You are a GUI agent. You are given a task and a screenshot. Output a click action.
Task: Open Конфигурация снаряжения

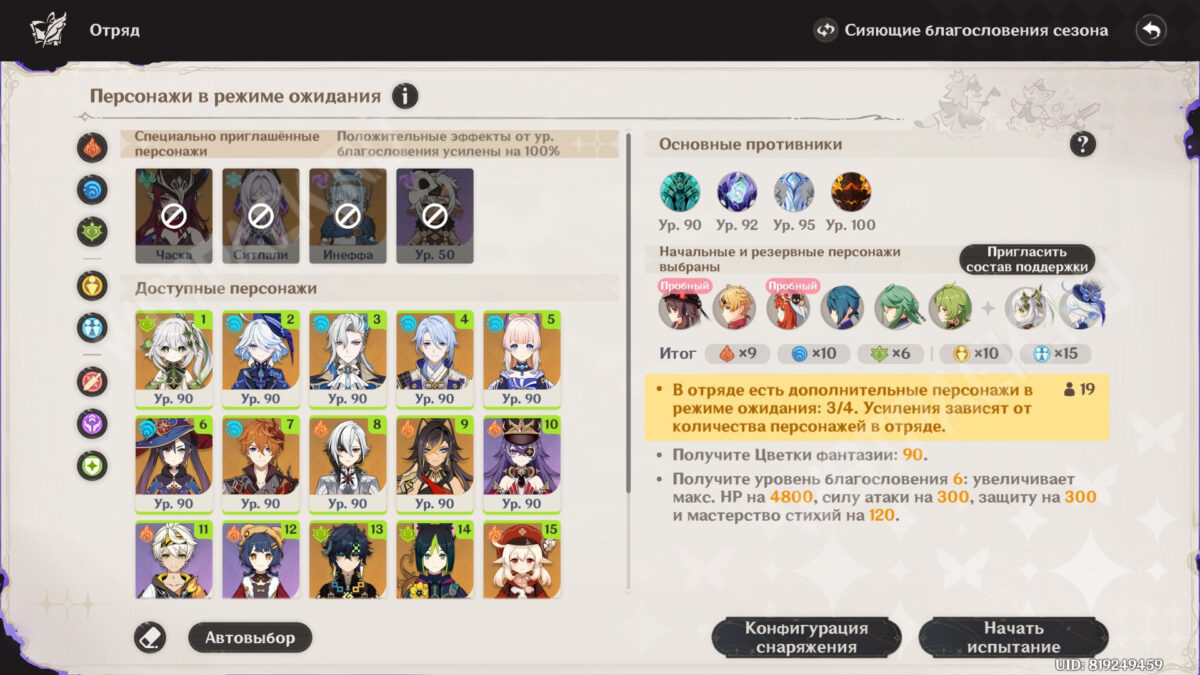[x=806, y=637]
